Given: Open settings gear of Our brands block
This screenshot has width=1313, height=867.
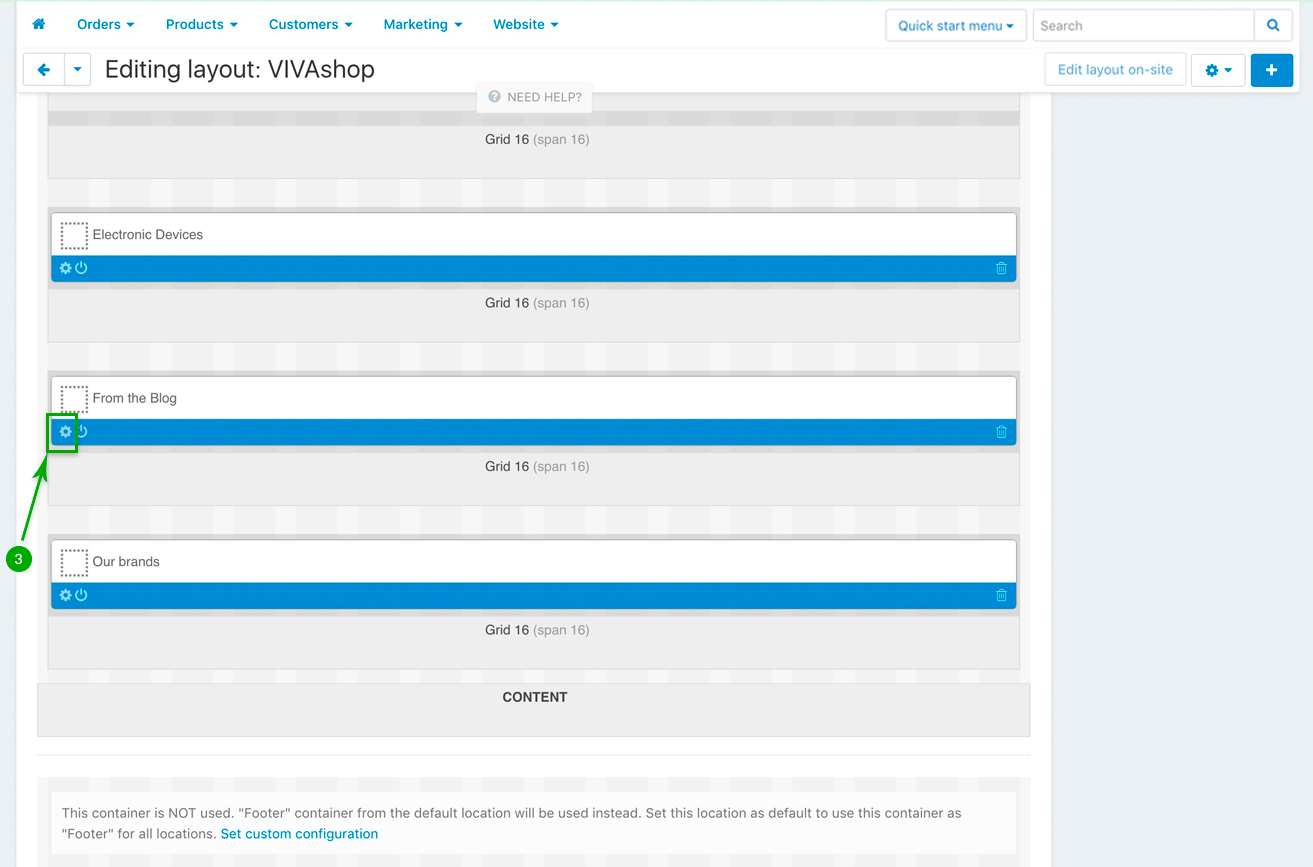Looking at the screenshot, I should [x=66, y=595].
